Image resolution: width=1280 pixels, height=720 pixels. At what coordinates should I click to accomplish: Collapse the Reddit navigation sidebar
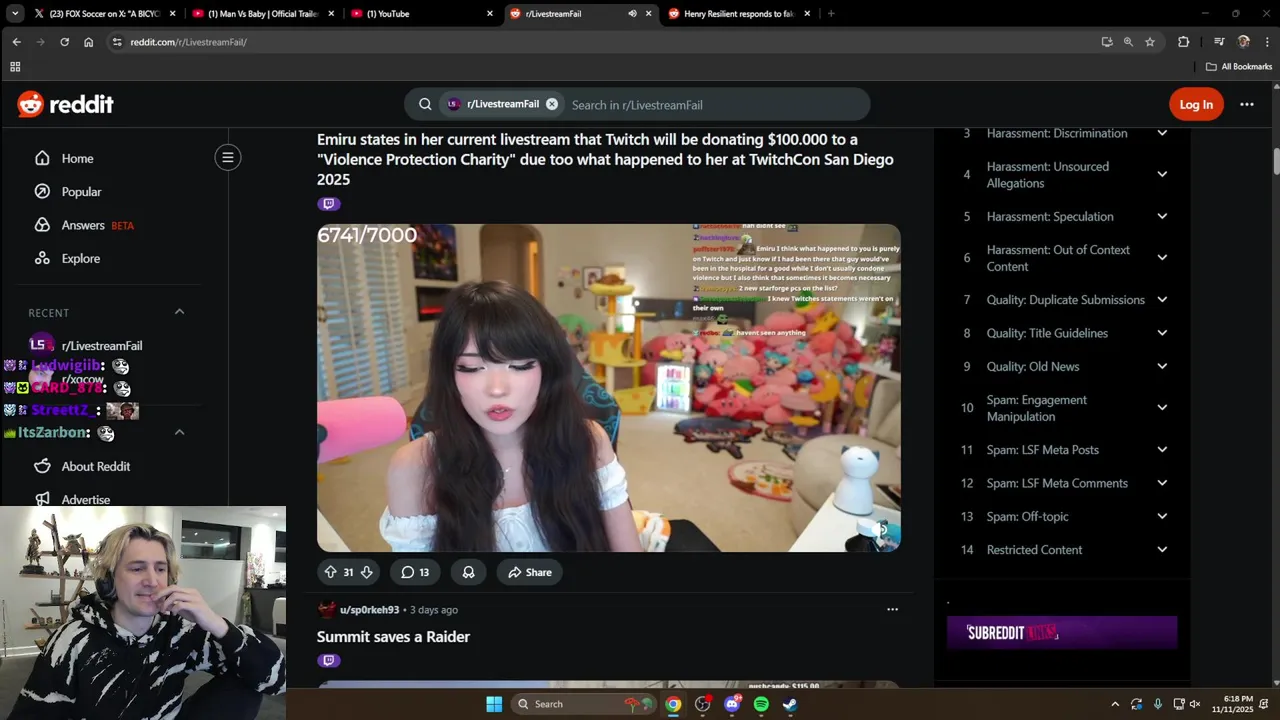pyautogui.click(x=228, y=157)
